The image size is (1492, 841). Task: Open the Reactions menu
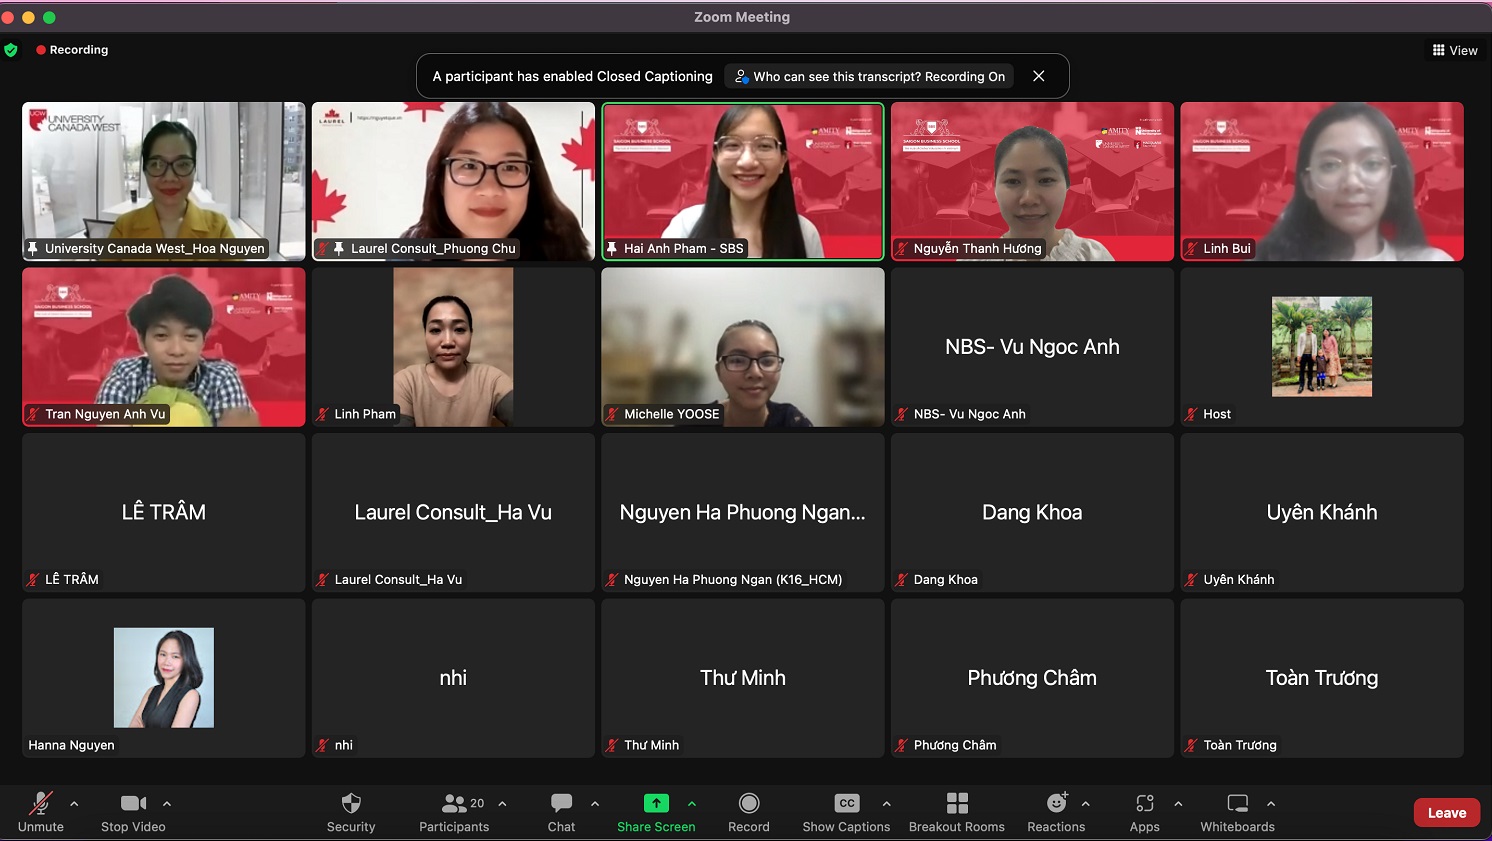point(1056,812)
